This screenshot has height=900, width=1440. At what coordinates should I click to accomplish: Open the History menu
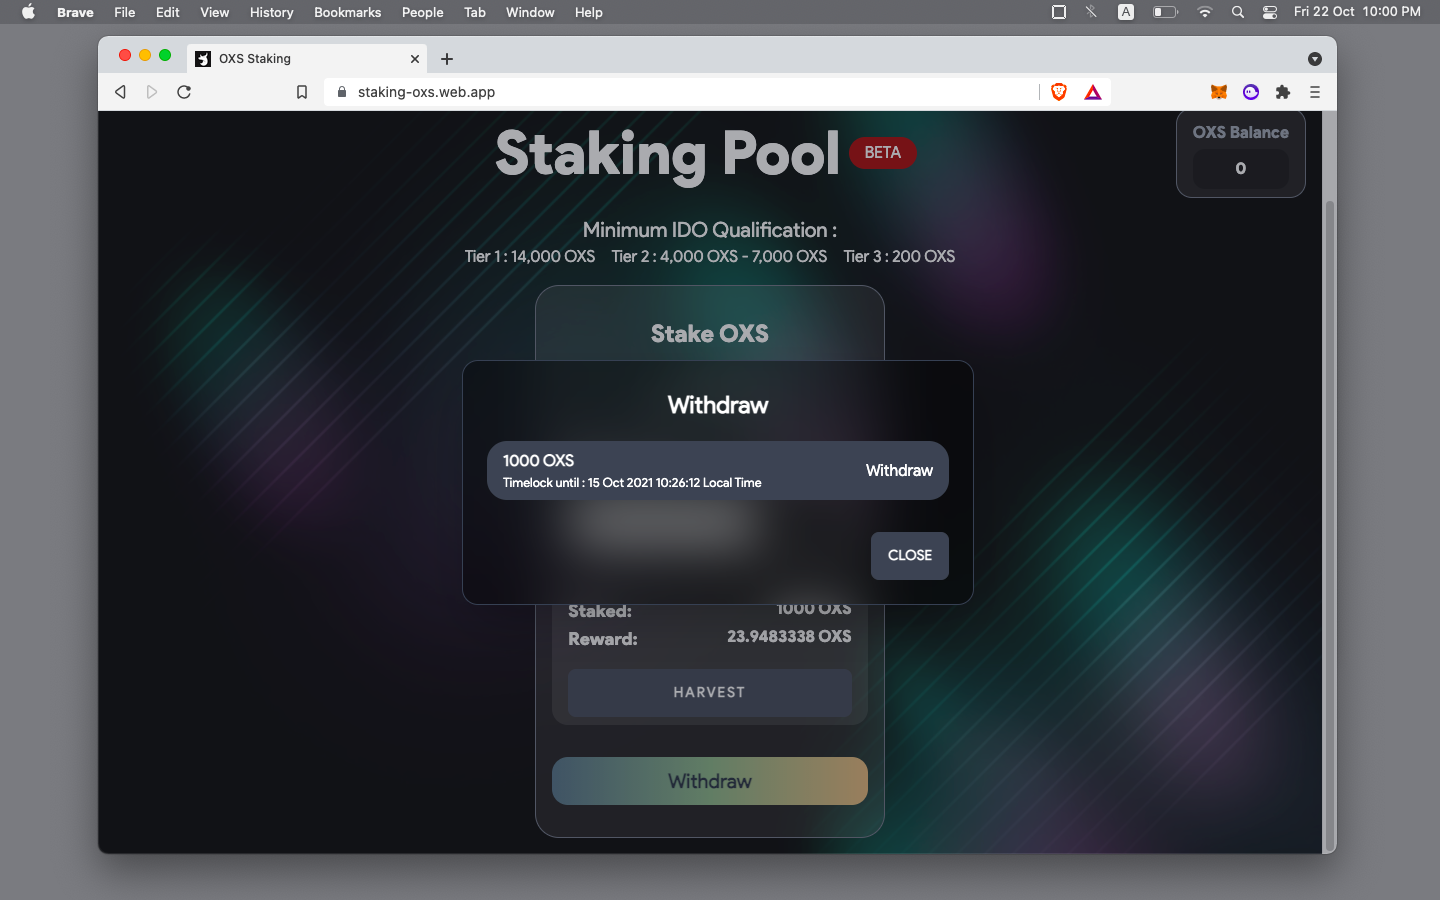(272, 12)
